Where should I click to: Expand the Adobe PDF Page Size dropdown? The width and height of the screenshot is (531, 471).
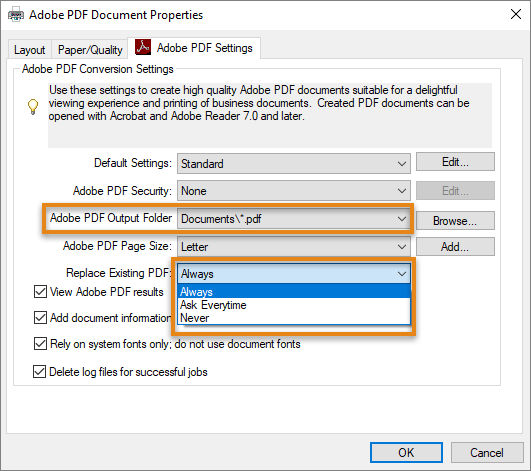(x=294, y=247)
